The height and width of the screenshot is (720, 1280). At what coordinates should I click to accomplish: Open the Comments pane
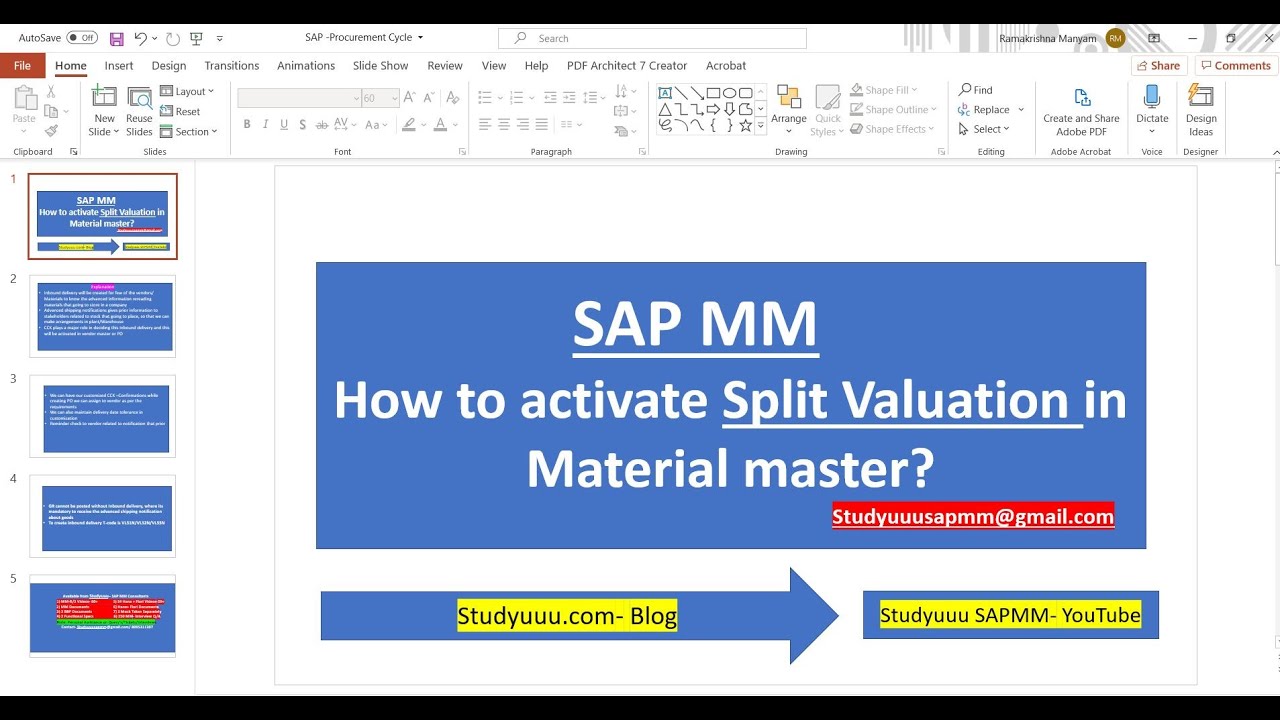(1235, 66)
